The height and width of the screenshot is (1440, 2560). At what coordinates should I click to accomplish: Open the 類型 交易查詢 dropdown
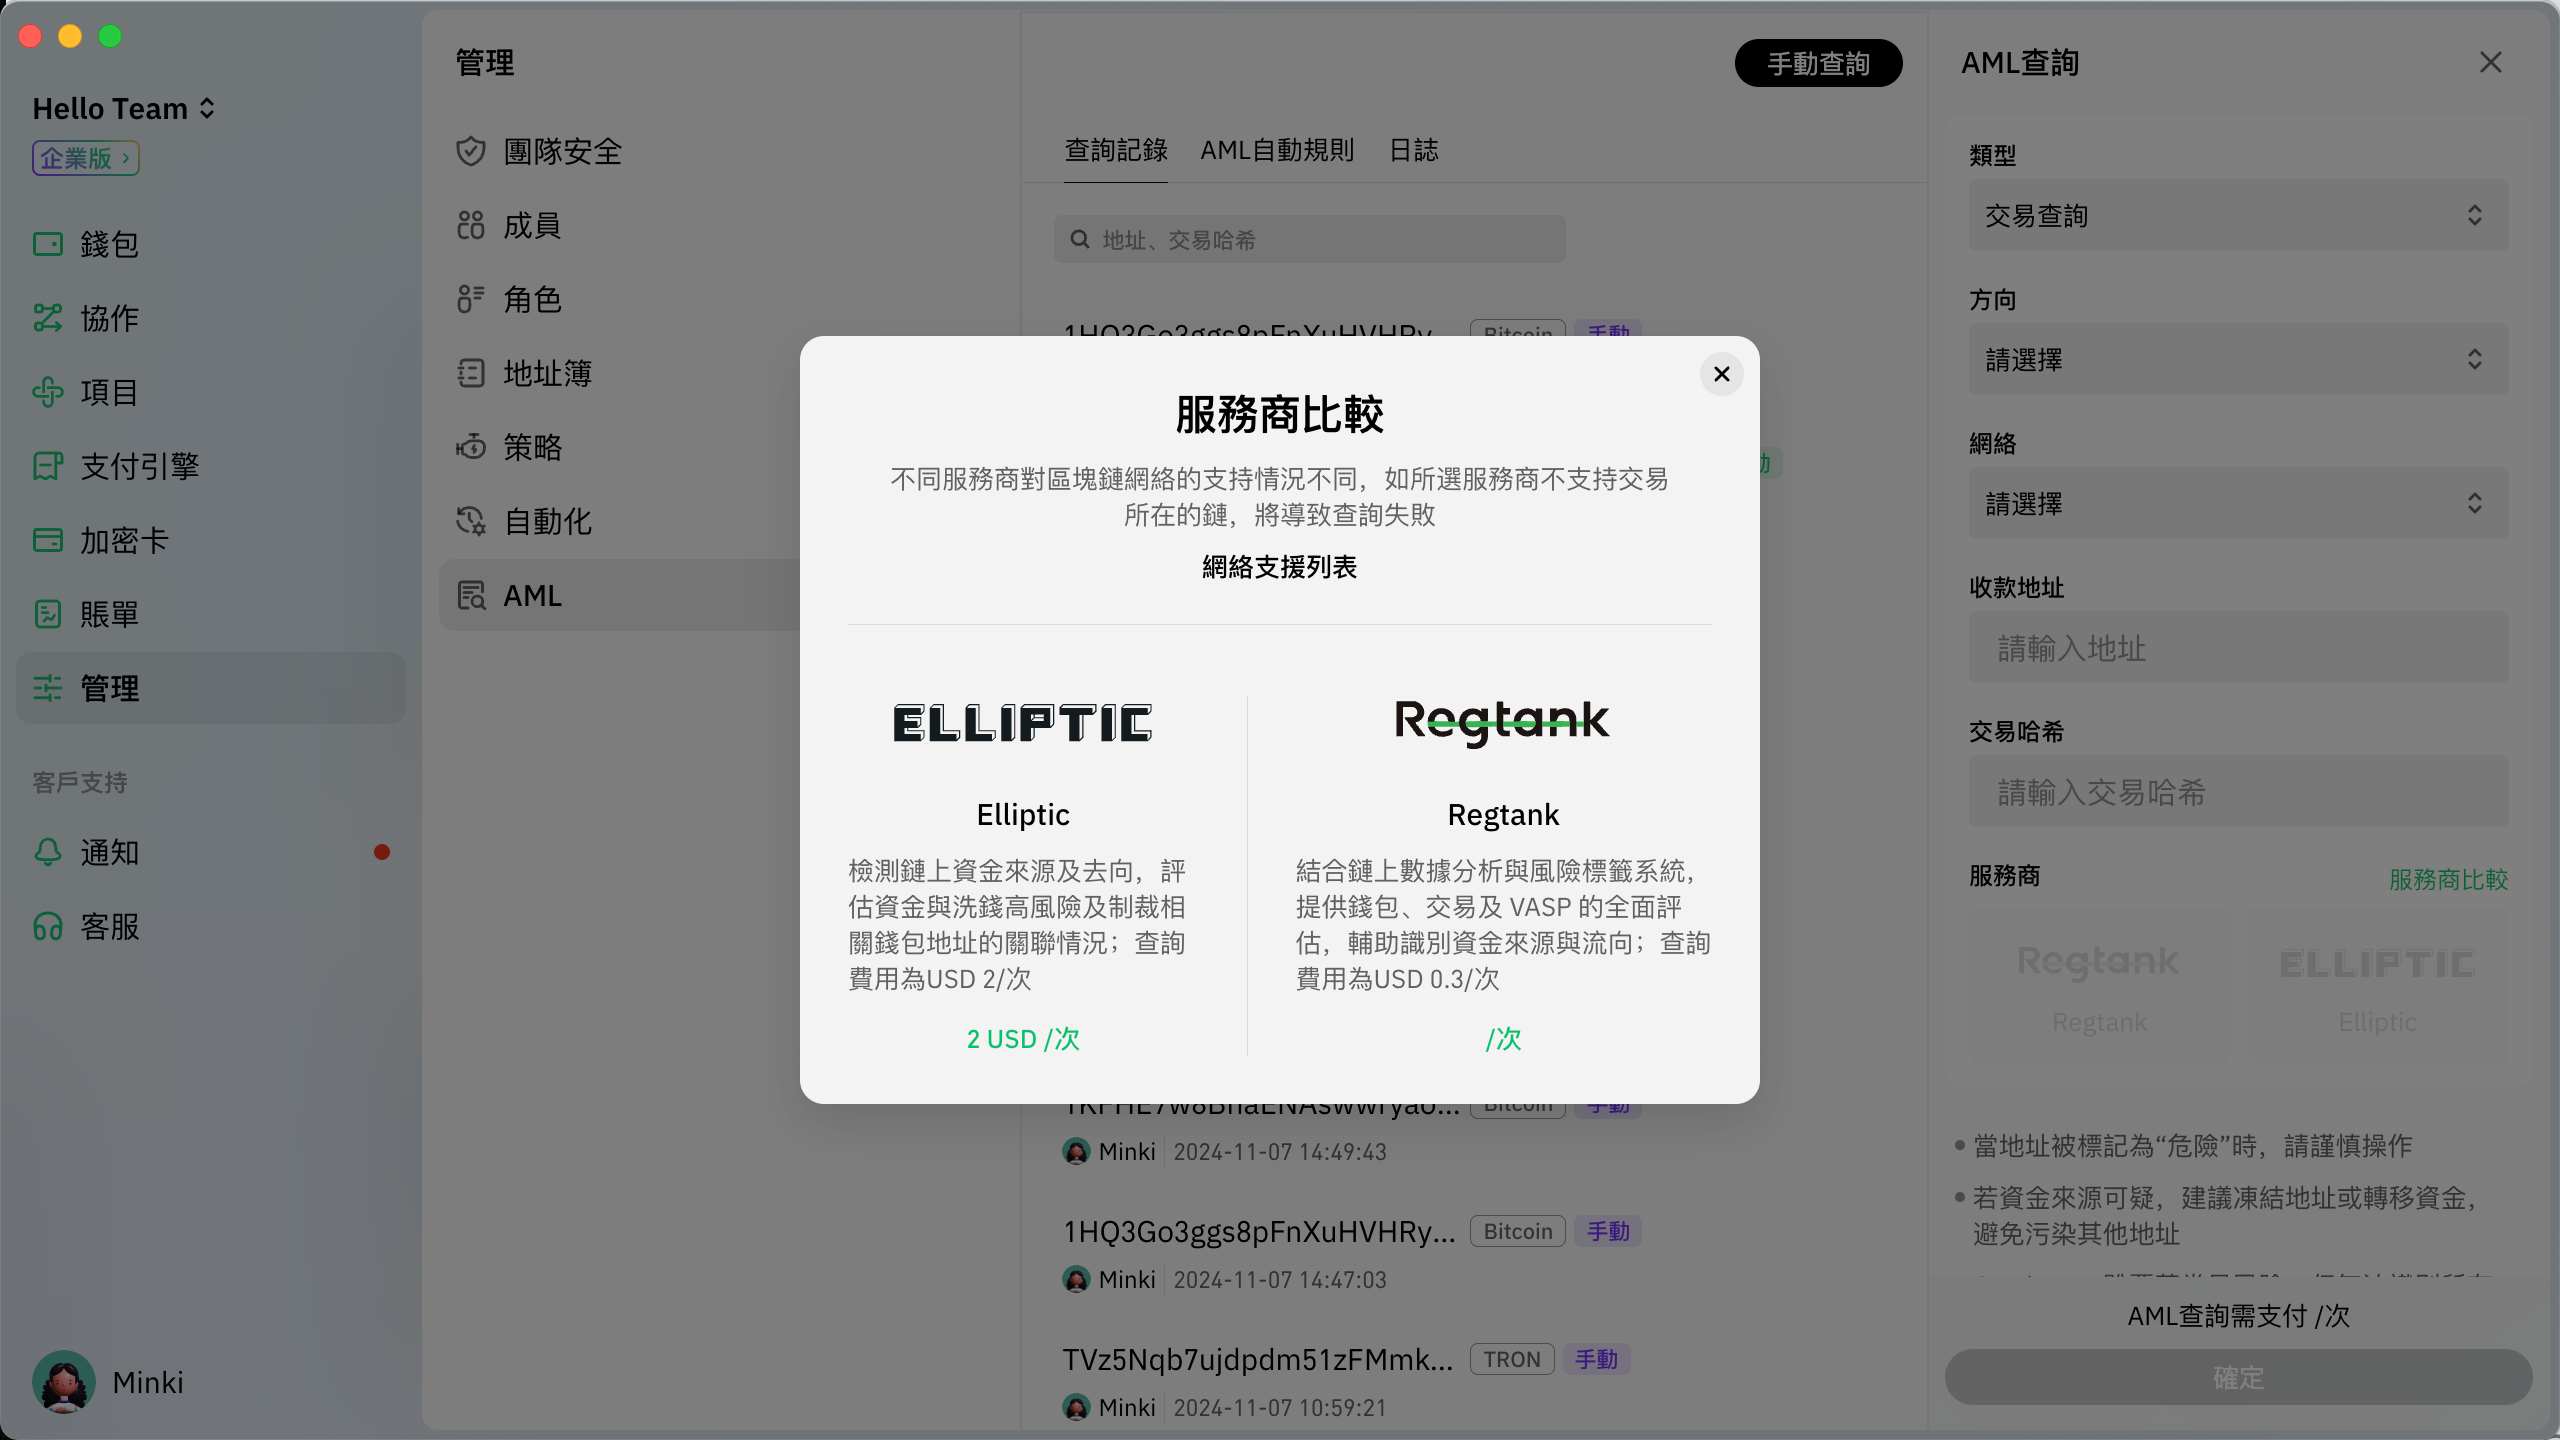point(2238,216)
